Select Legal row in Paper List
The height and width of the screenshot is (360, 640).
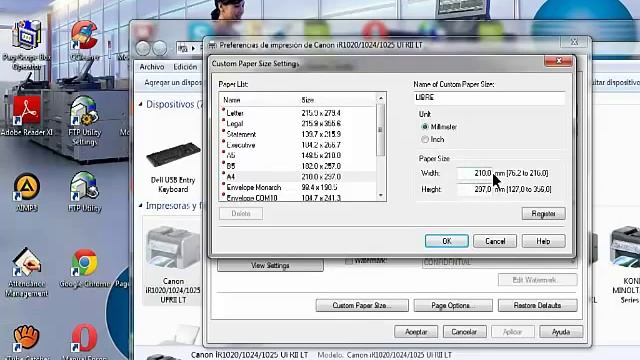coord(298,124)
